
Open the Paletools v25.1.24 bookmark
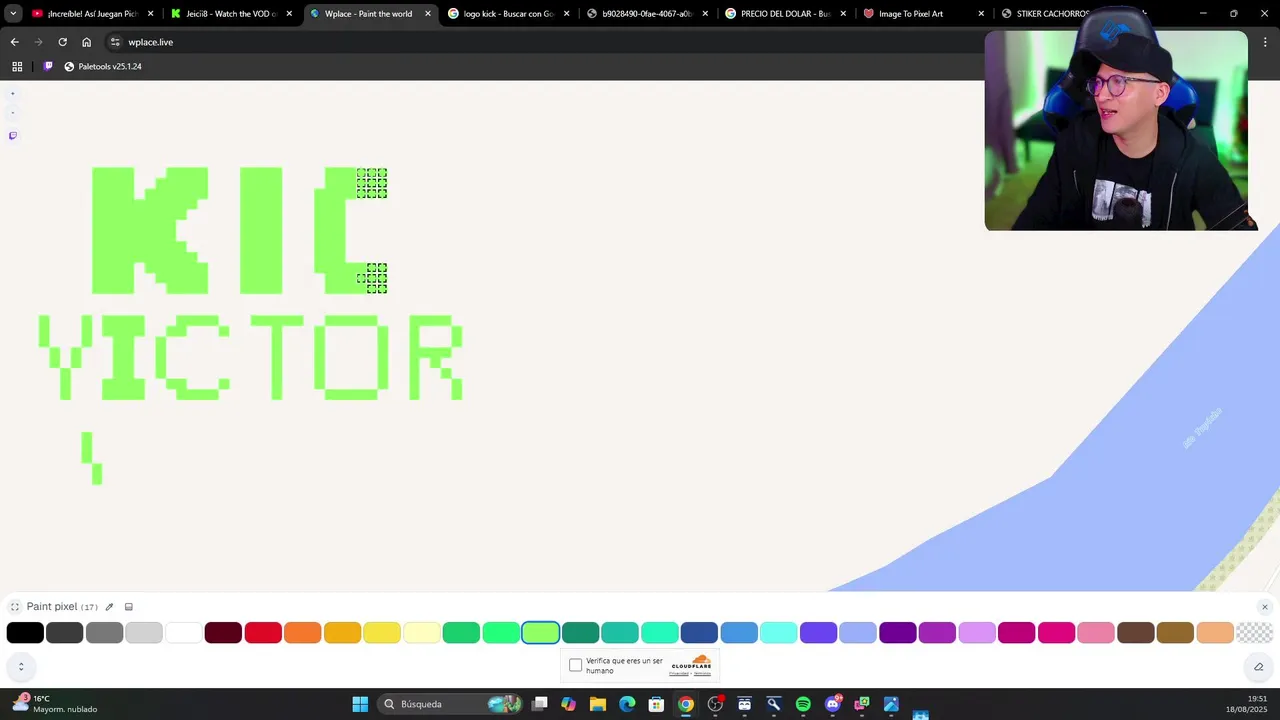tap(102, 66)
